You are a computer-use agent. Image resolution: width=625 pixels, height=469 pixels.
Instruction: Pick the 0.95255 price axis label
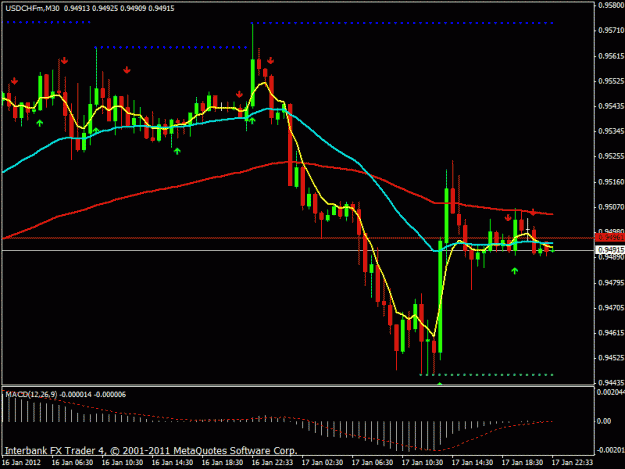[x=611, y=156]
